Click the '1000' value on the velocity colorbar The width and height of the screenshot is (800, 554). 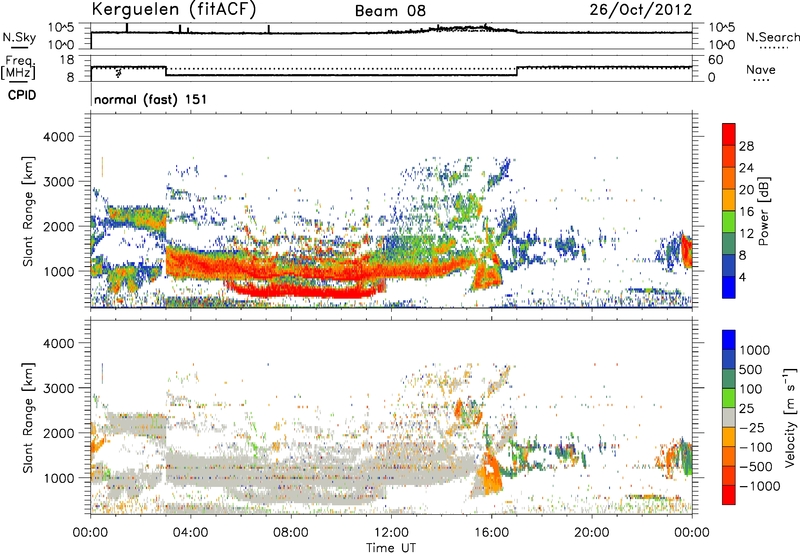coord(755,350)
